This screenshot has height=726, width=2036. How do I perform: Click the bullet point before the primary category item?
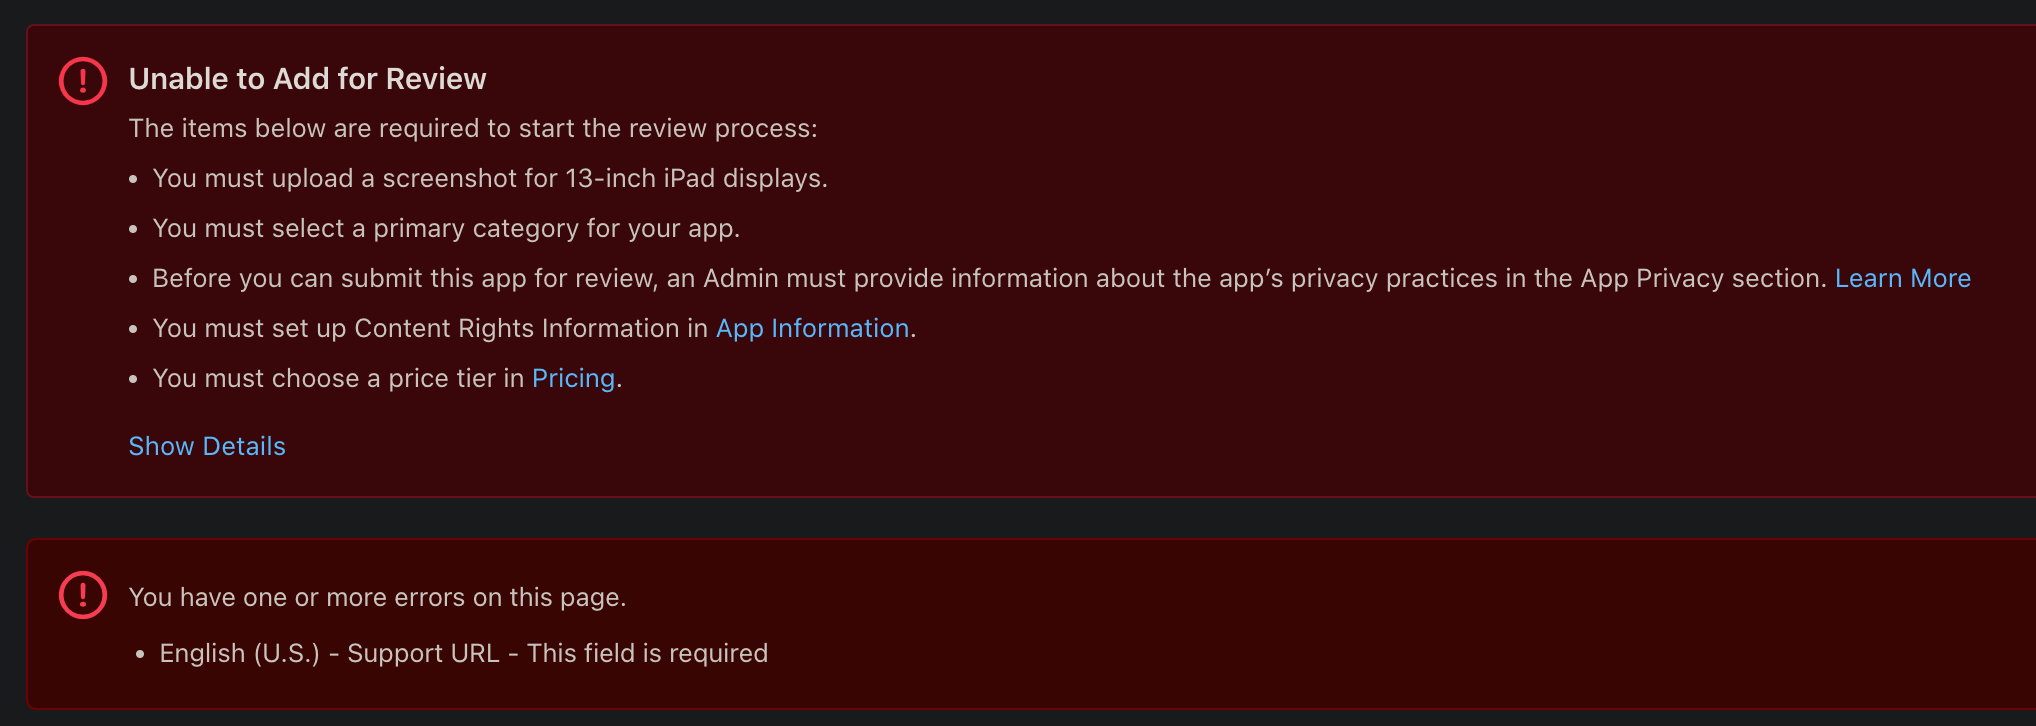pyautogui.click(x=134, y=230)
